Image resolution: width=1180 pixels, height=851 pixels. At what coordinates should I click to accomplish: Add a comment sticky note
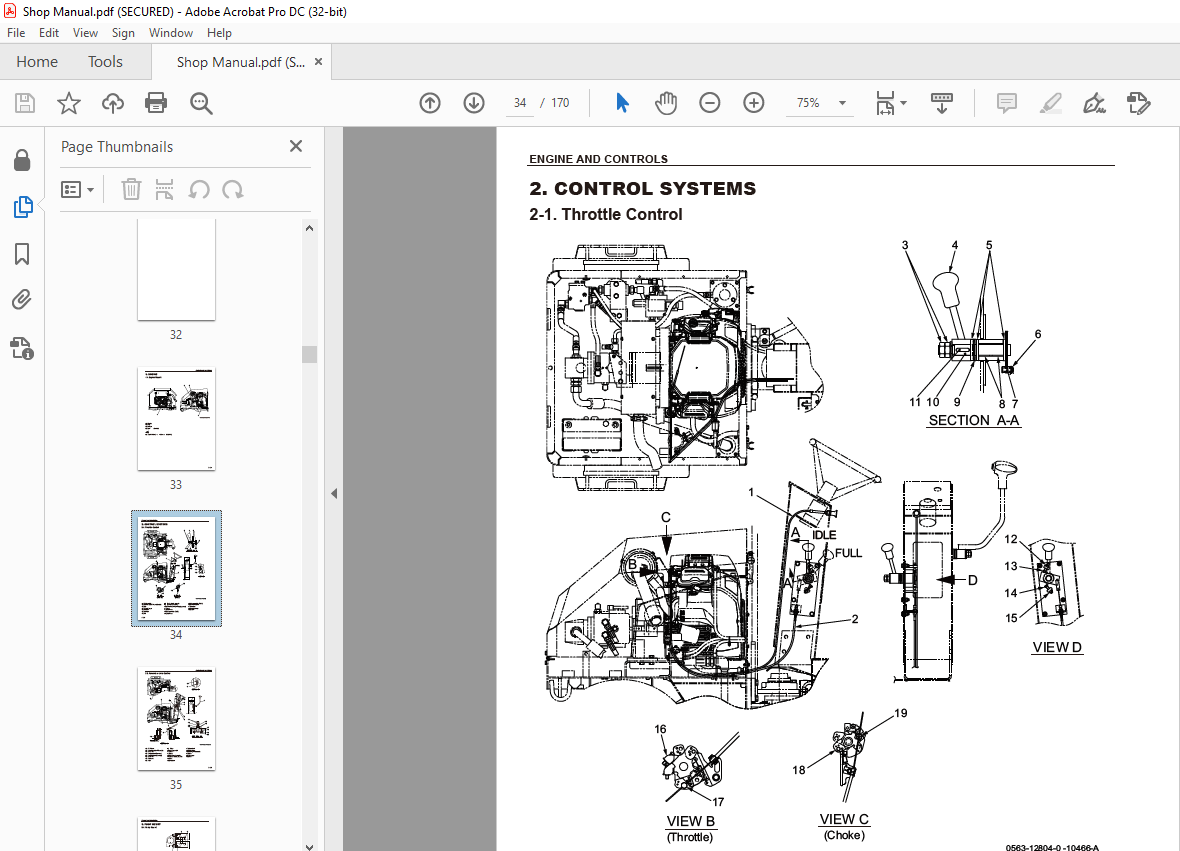(1006, 103)
